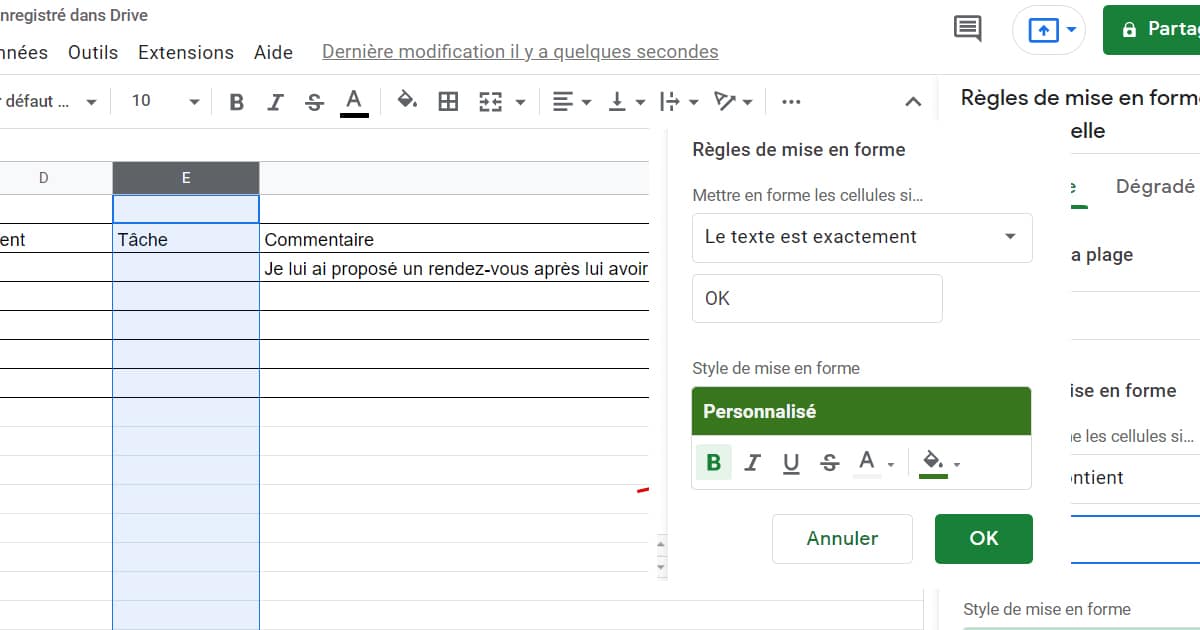Viewport: 1200px width, 630px height.
Task: Toggle bold in formatting style
Action: tap(713, 463)
